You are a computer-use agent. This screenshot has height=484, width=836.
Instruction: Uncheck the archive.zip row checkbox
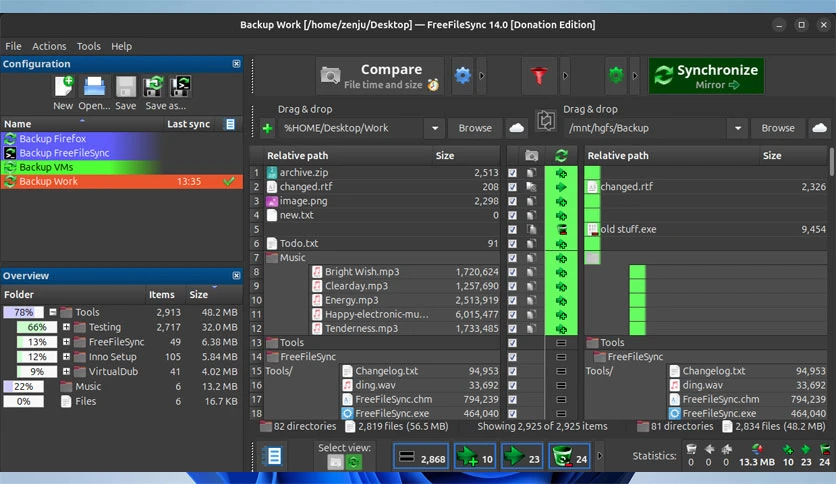(512, 173)
